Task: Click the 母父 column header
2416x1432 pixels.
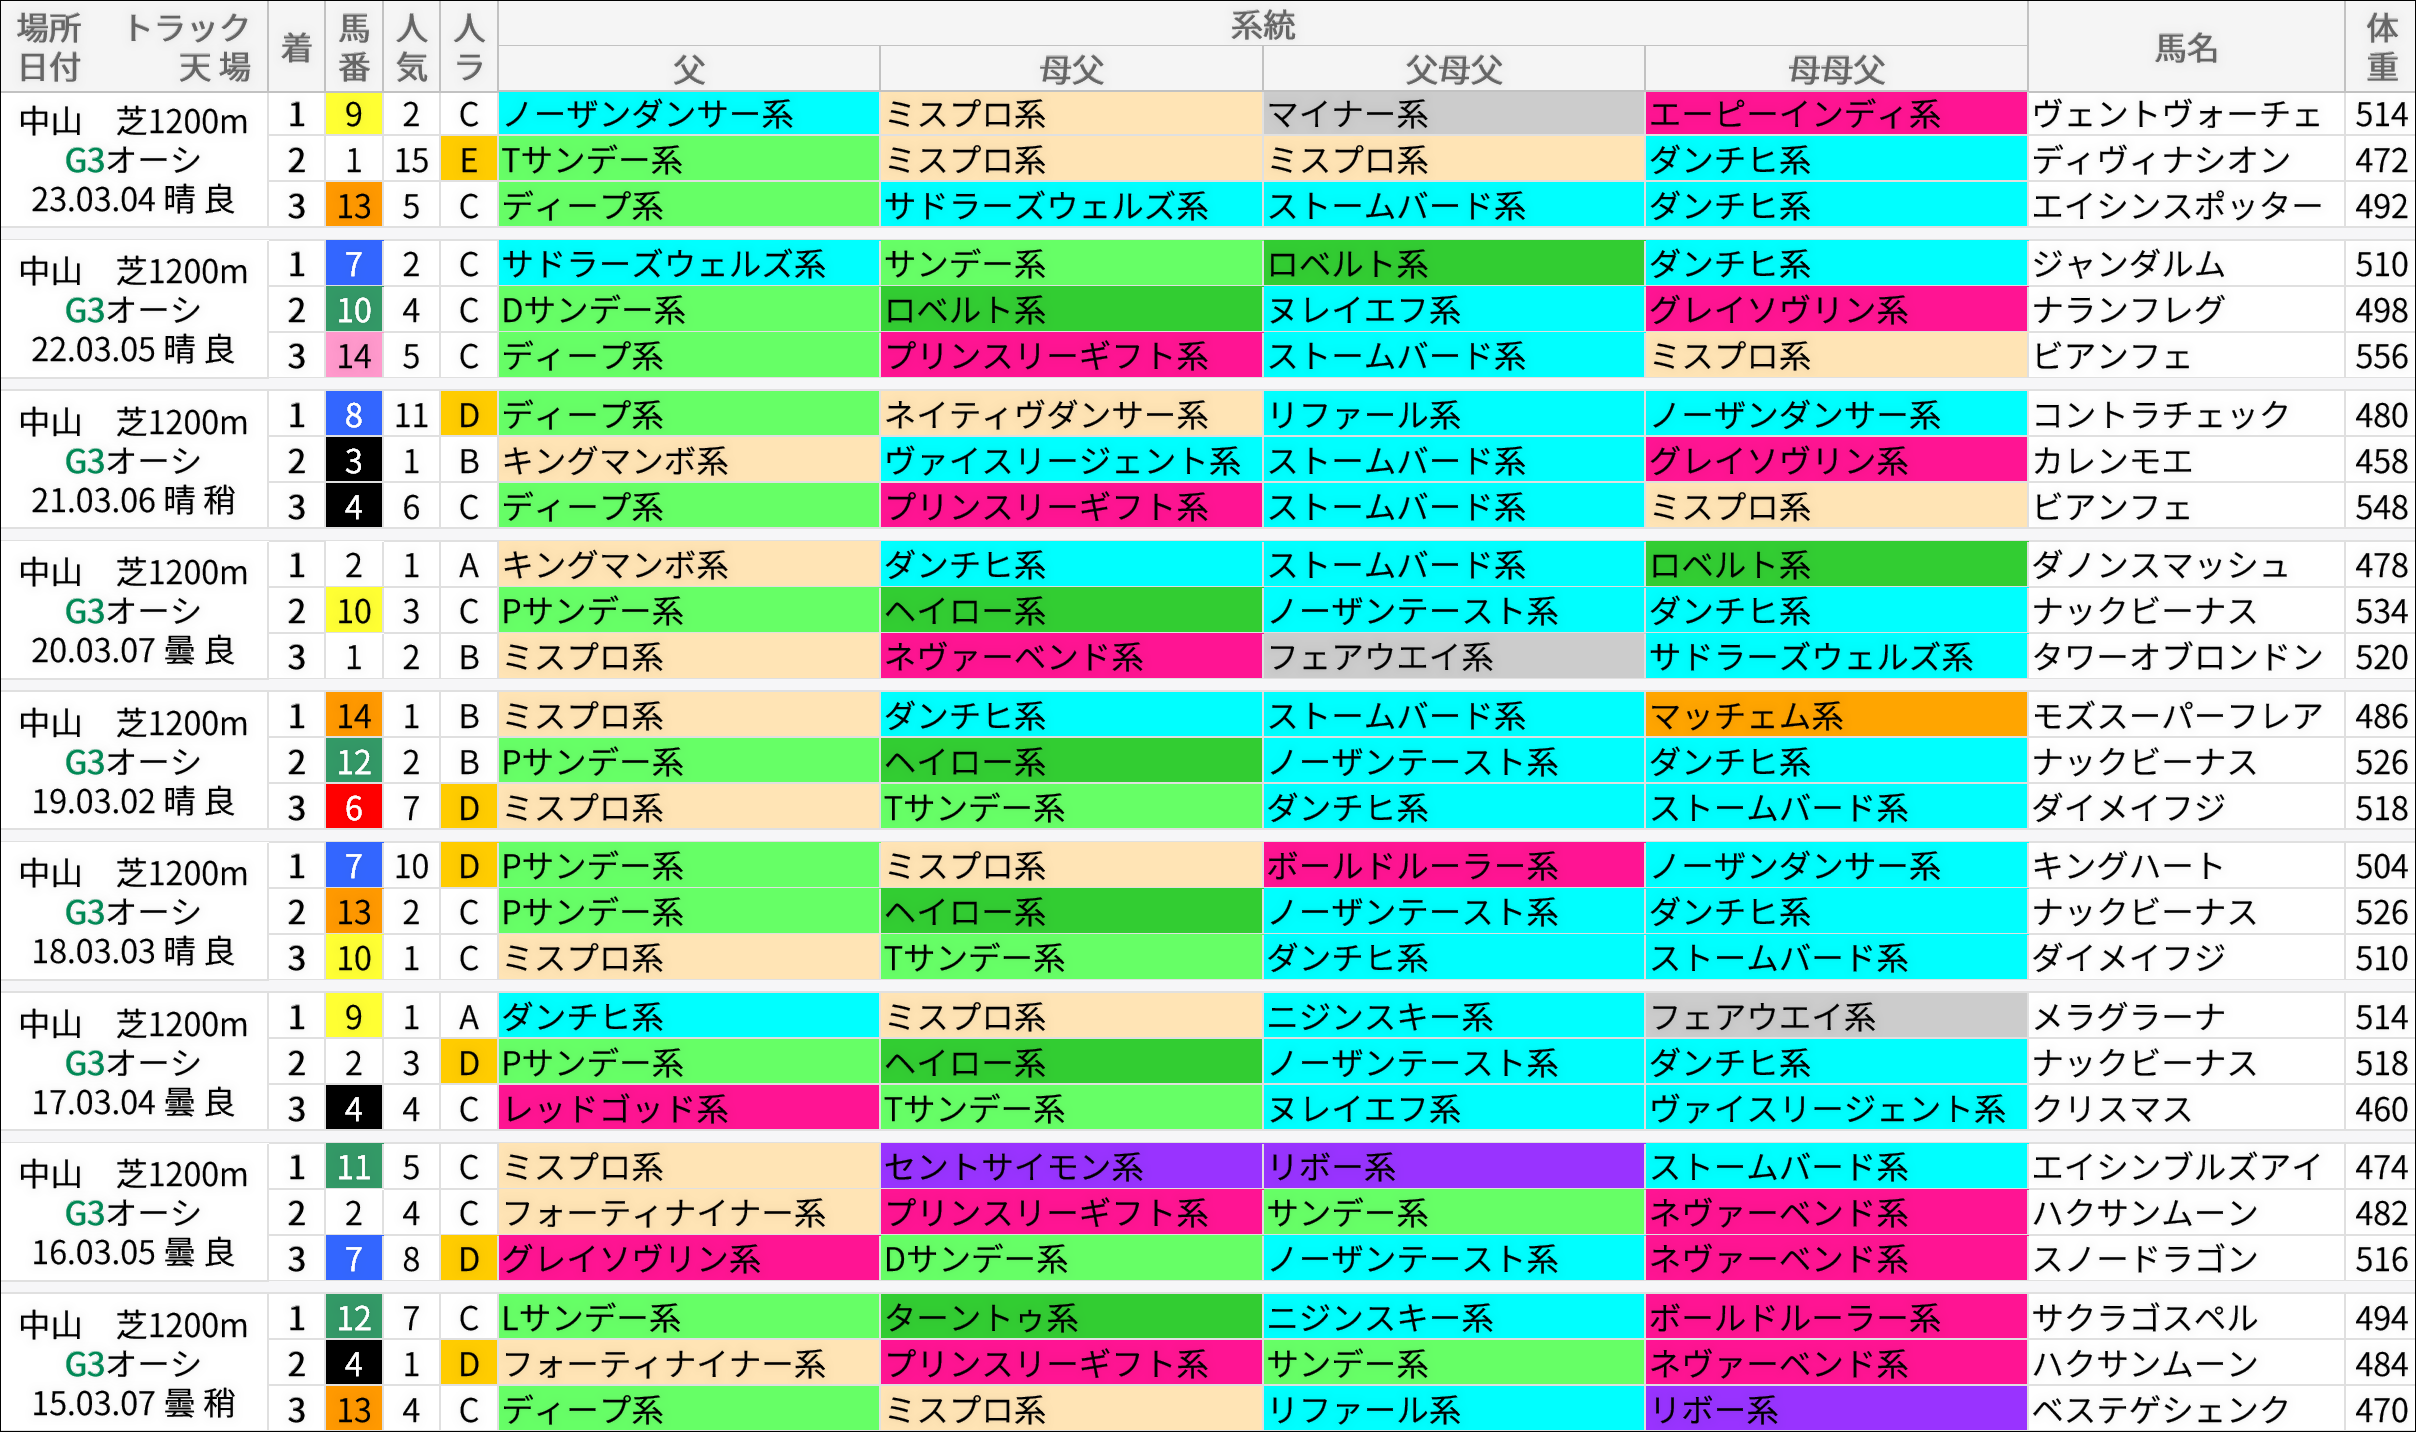Action: tap(1071, 69)
